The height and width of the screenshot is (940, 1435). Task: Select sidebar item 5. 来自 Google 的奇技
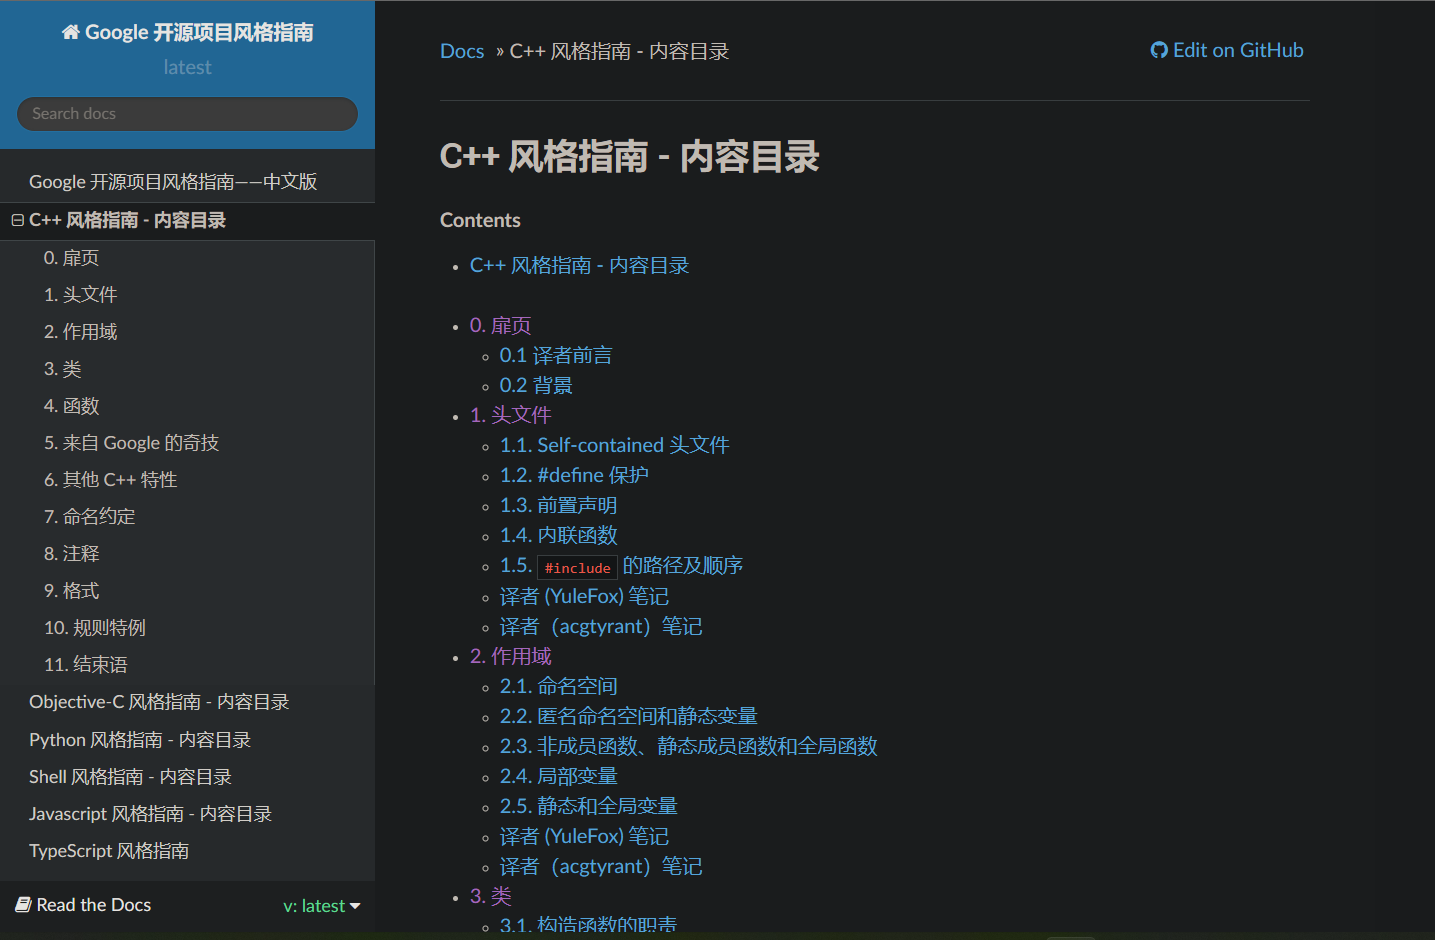point(187,443)
